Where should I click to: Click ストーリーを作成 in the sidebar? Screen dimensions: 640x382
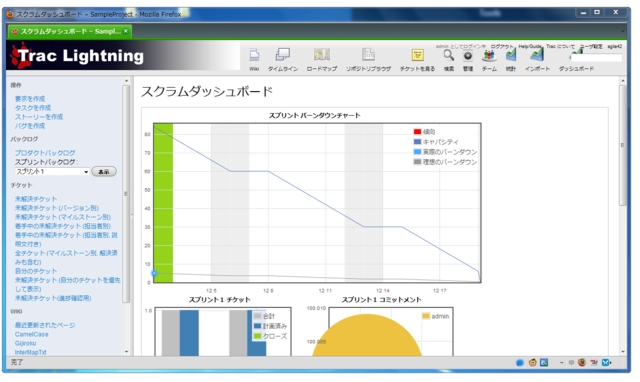[39, 117]
